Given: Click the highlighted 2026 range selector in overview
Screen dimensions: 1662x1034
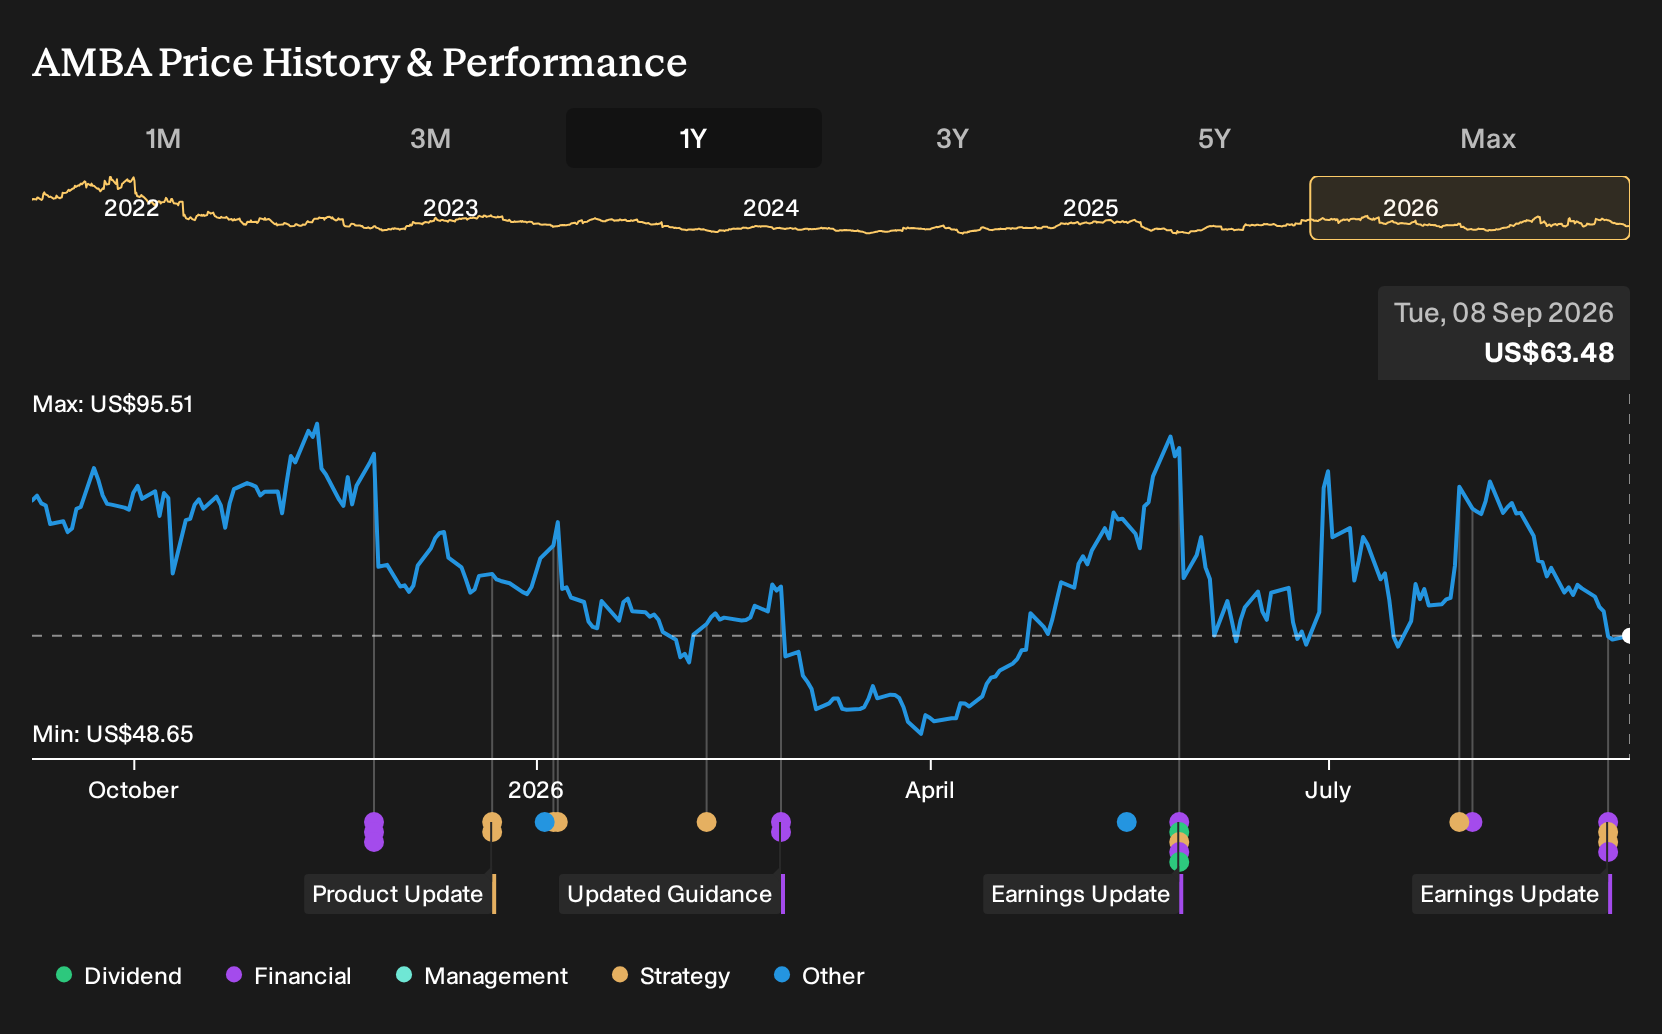Looking at the screenshot, I should [x=1470, y=208].
